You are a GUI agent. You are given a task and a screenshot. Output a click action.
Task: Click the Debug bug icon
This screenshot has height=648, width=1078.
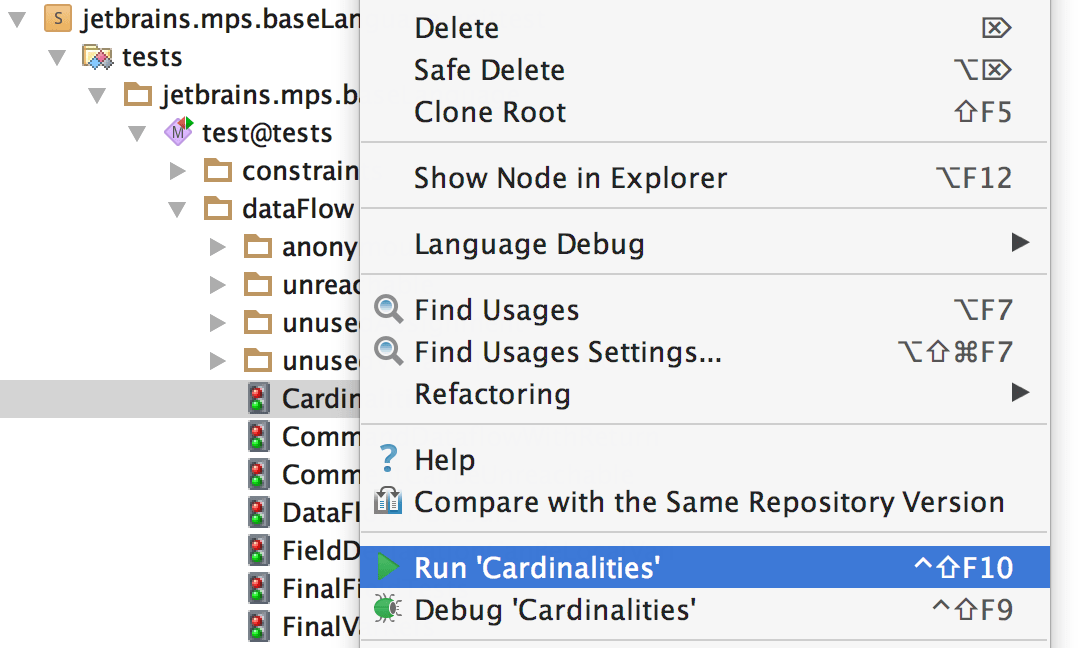[x=388, y=608]
